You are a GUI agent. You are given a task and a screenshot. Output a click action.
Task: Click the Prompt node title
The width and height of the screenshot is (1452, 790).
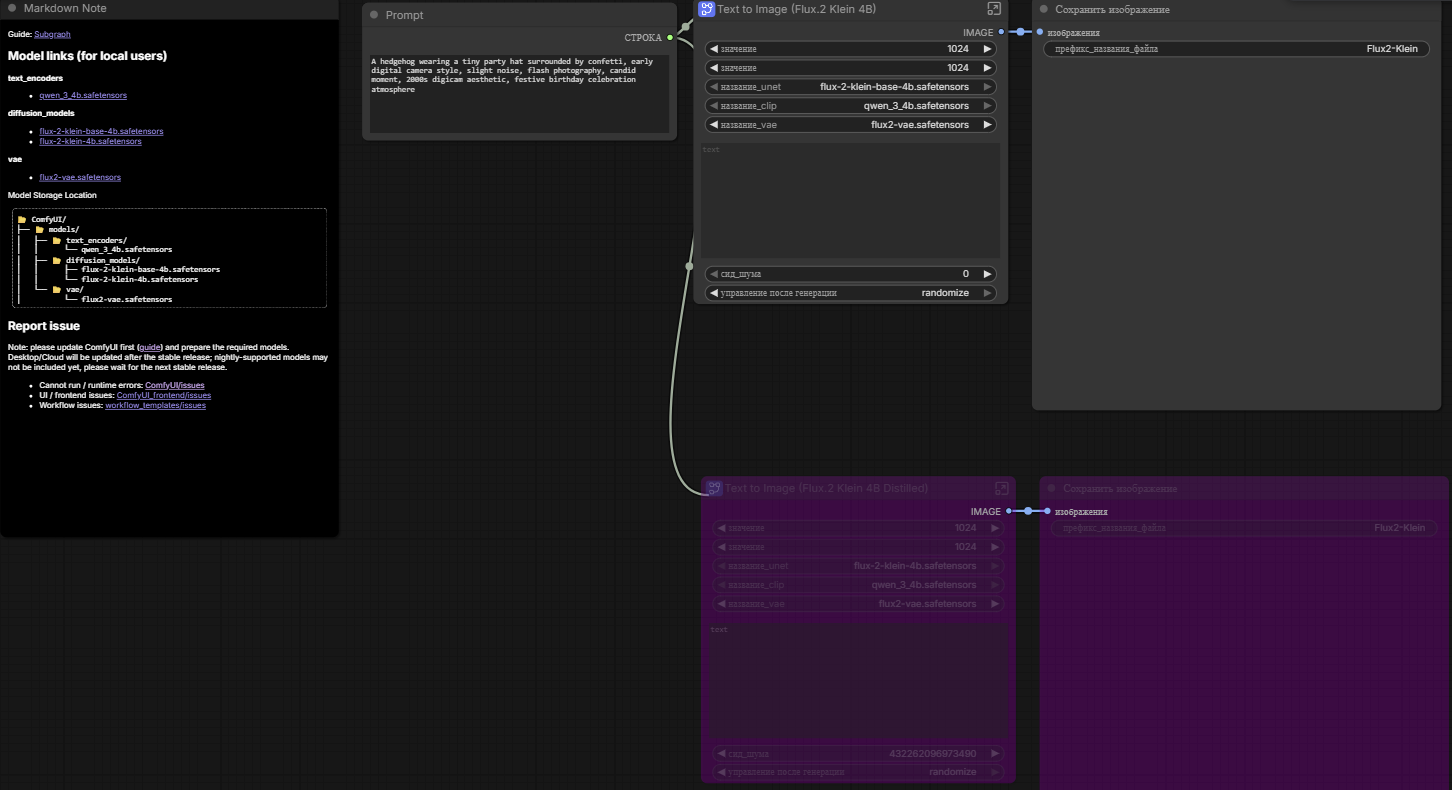[x=404, y=15]
